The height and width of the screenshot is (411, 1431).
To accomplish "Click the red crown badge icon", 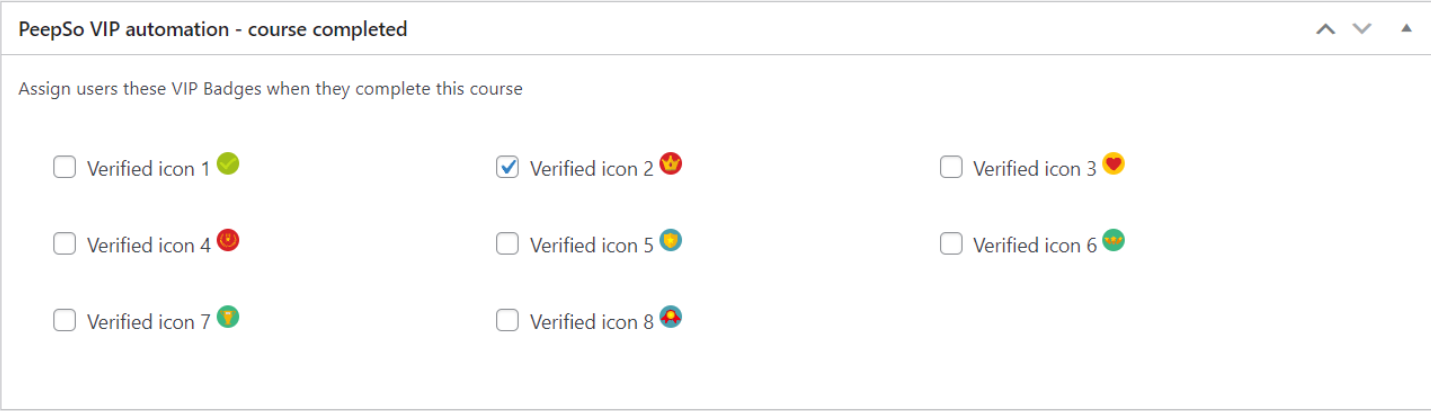I will click(x=671, y=164).
